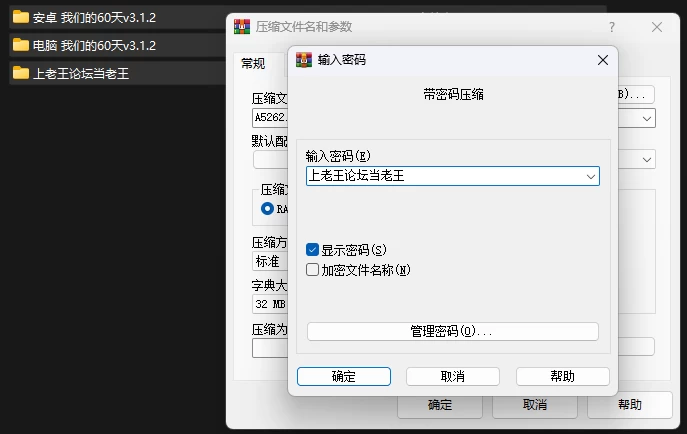Uncheck the 显示密码(S) checkbox
Viewport: 687px width, 434px height.
[312, 250]
